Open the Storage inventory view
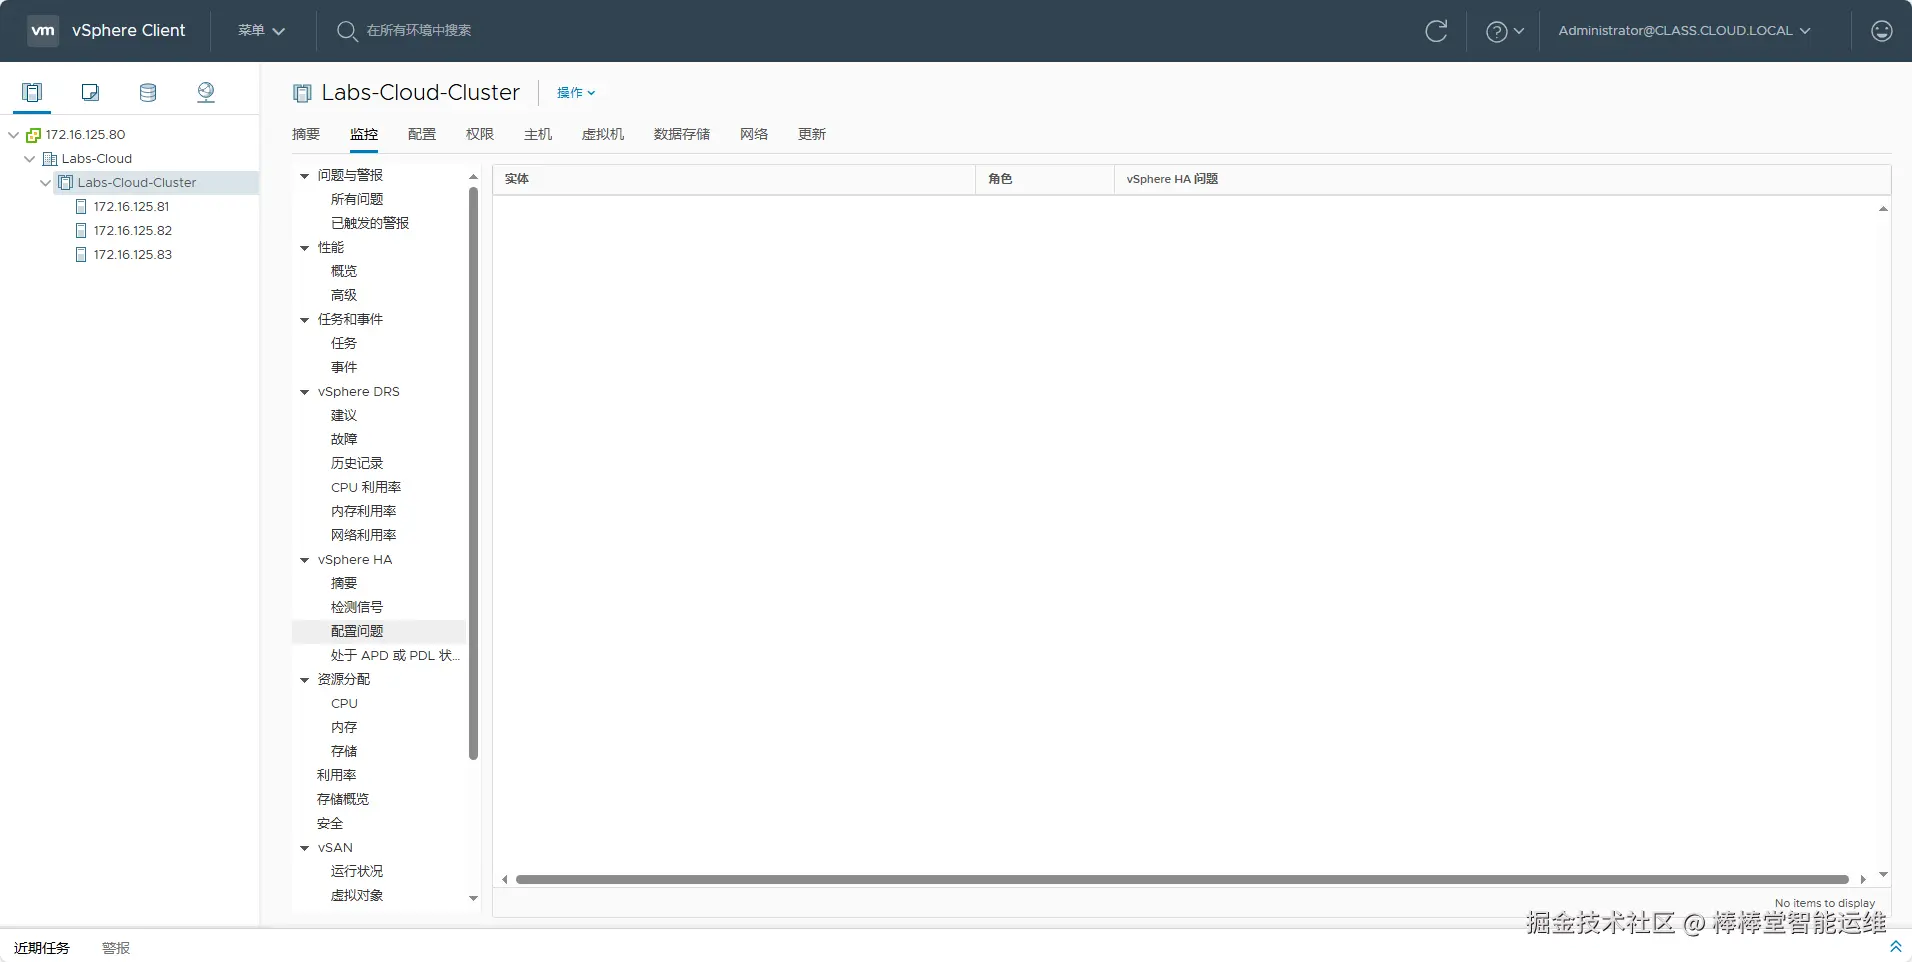The height and width of the screenshot is (962, 1912). point(148,93)
